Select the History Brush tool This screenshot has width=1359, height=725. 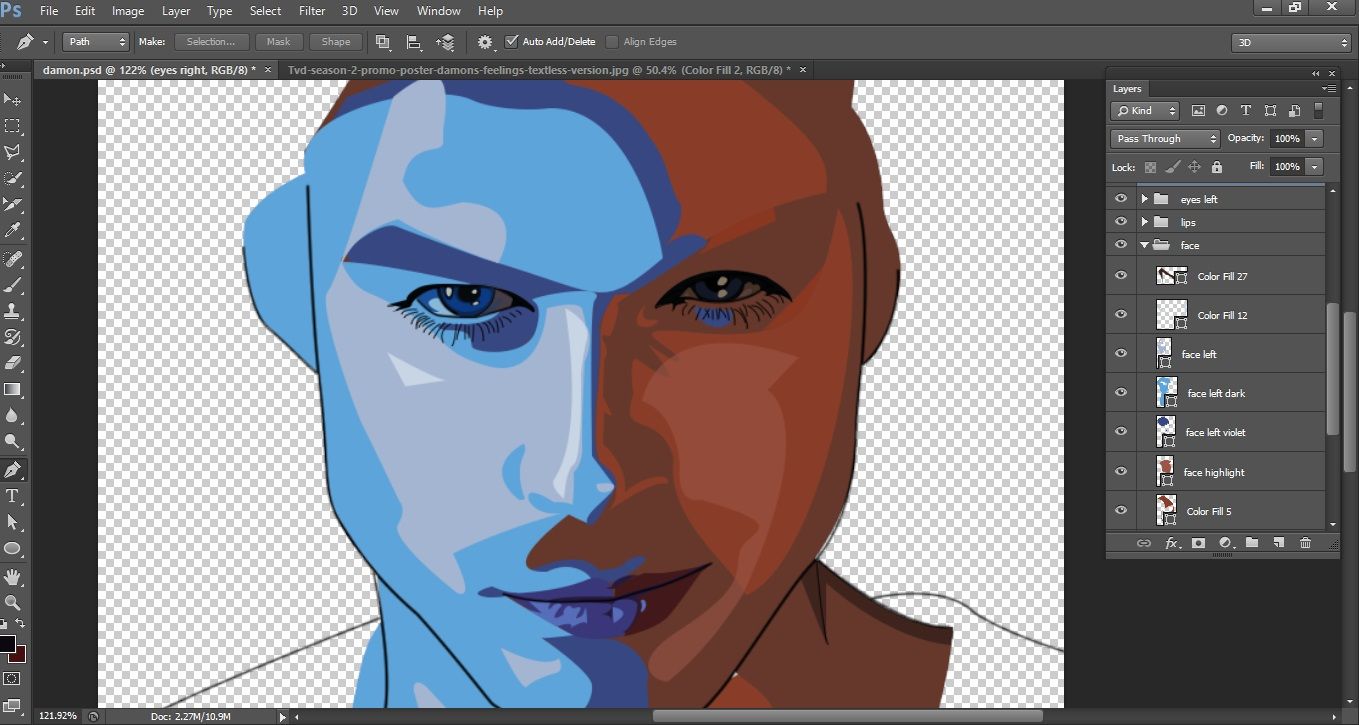pos(13,337)
